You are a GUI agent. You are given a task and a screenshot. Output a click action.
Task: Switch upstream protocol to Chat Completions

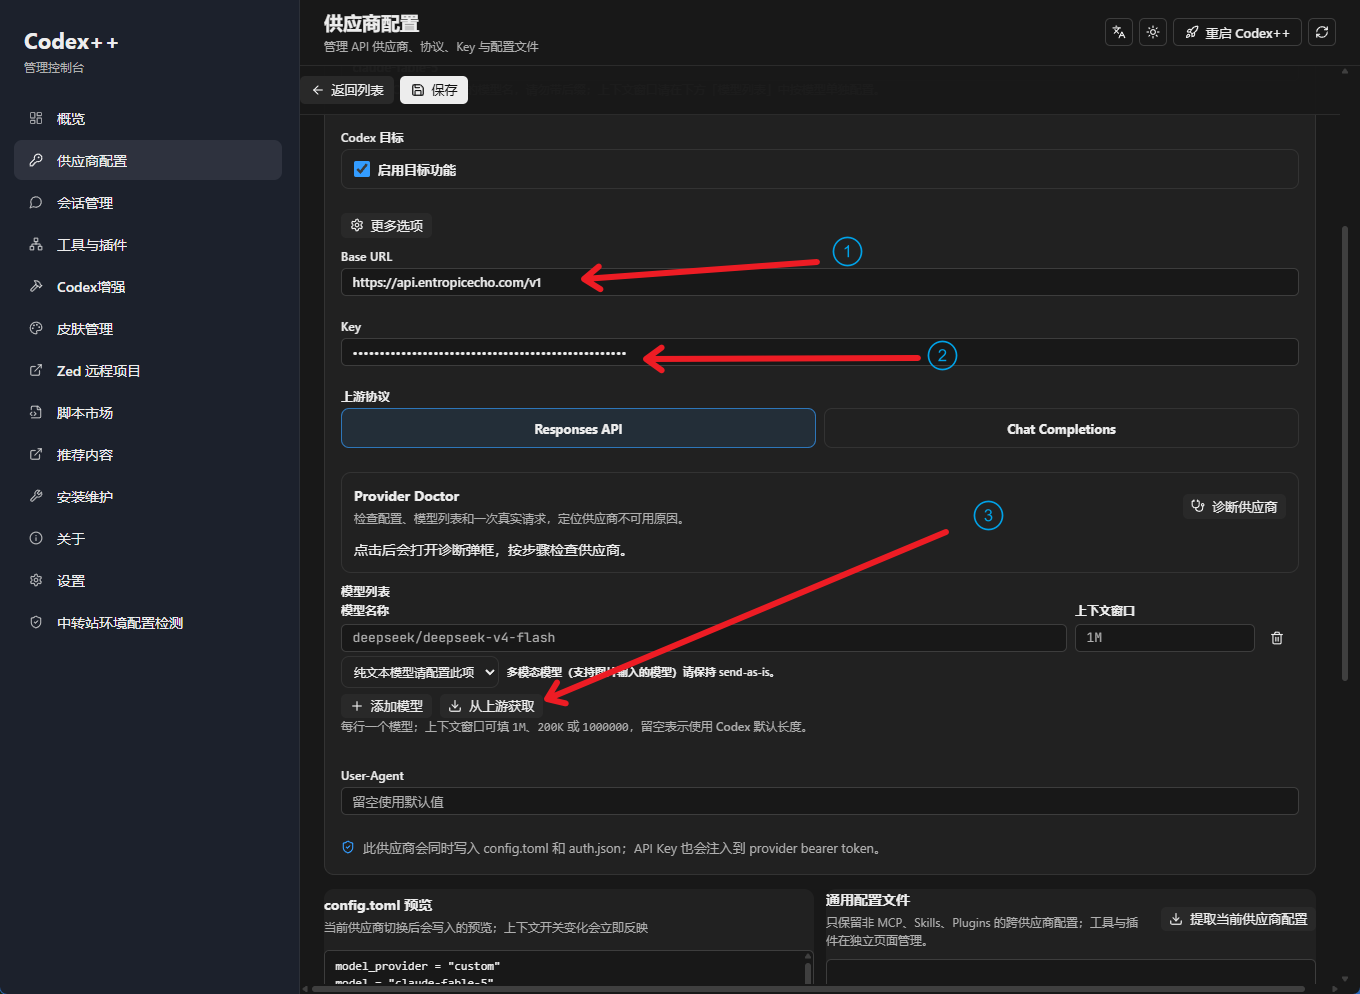pyautogui.click(x=1061, y=428)
